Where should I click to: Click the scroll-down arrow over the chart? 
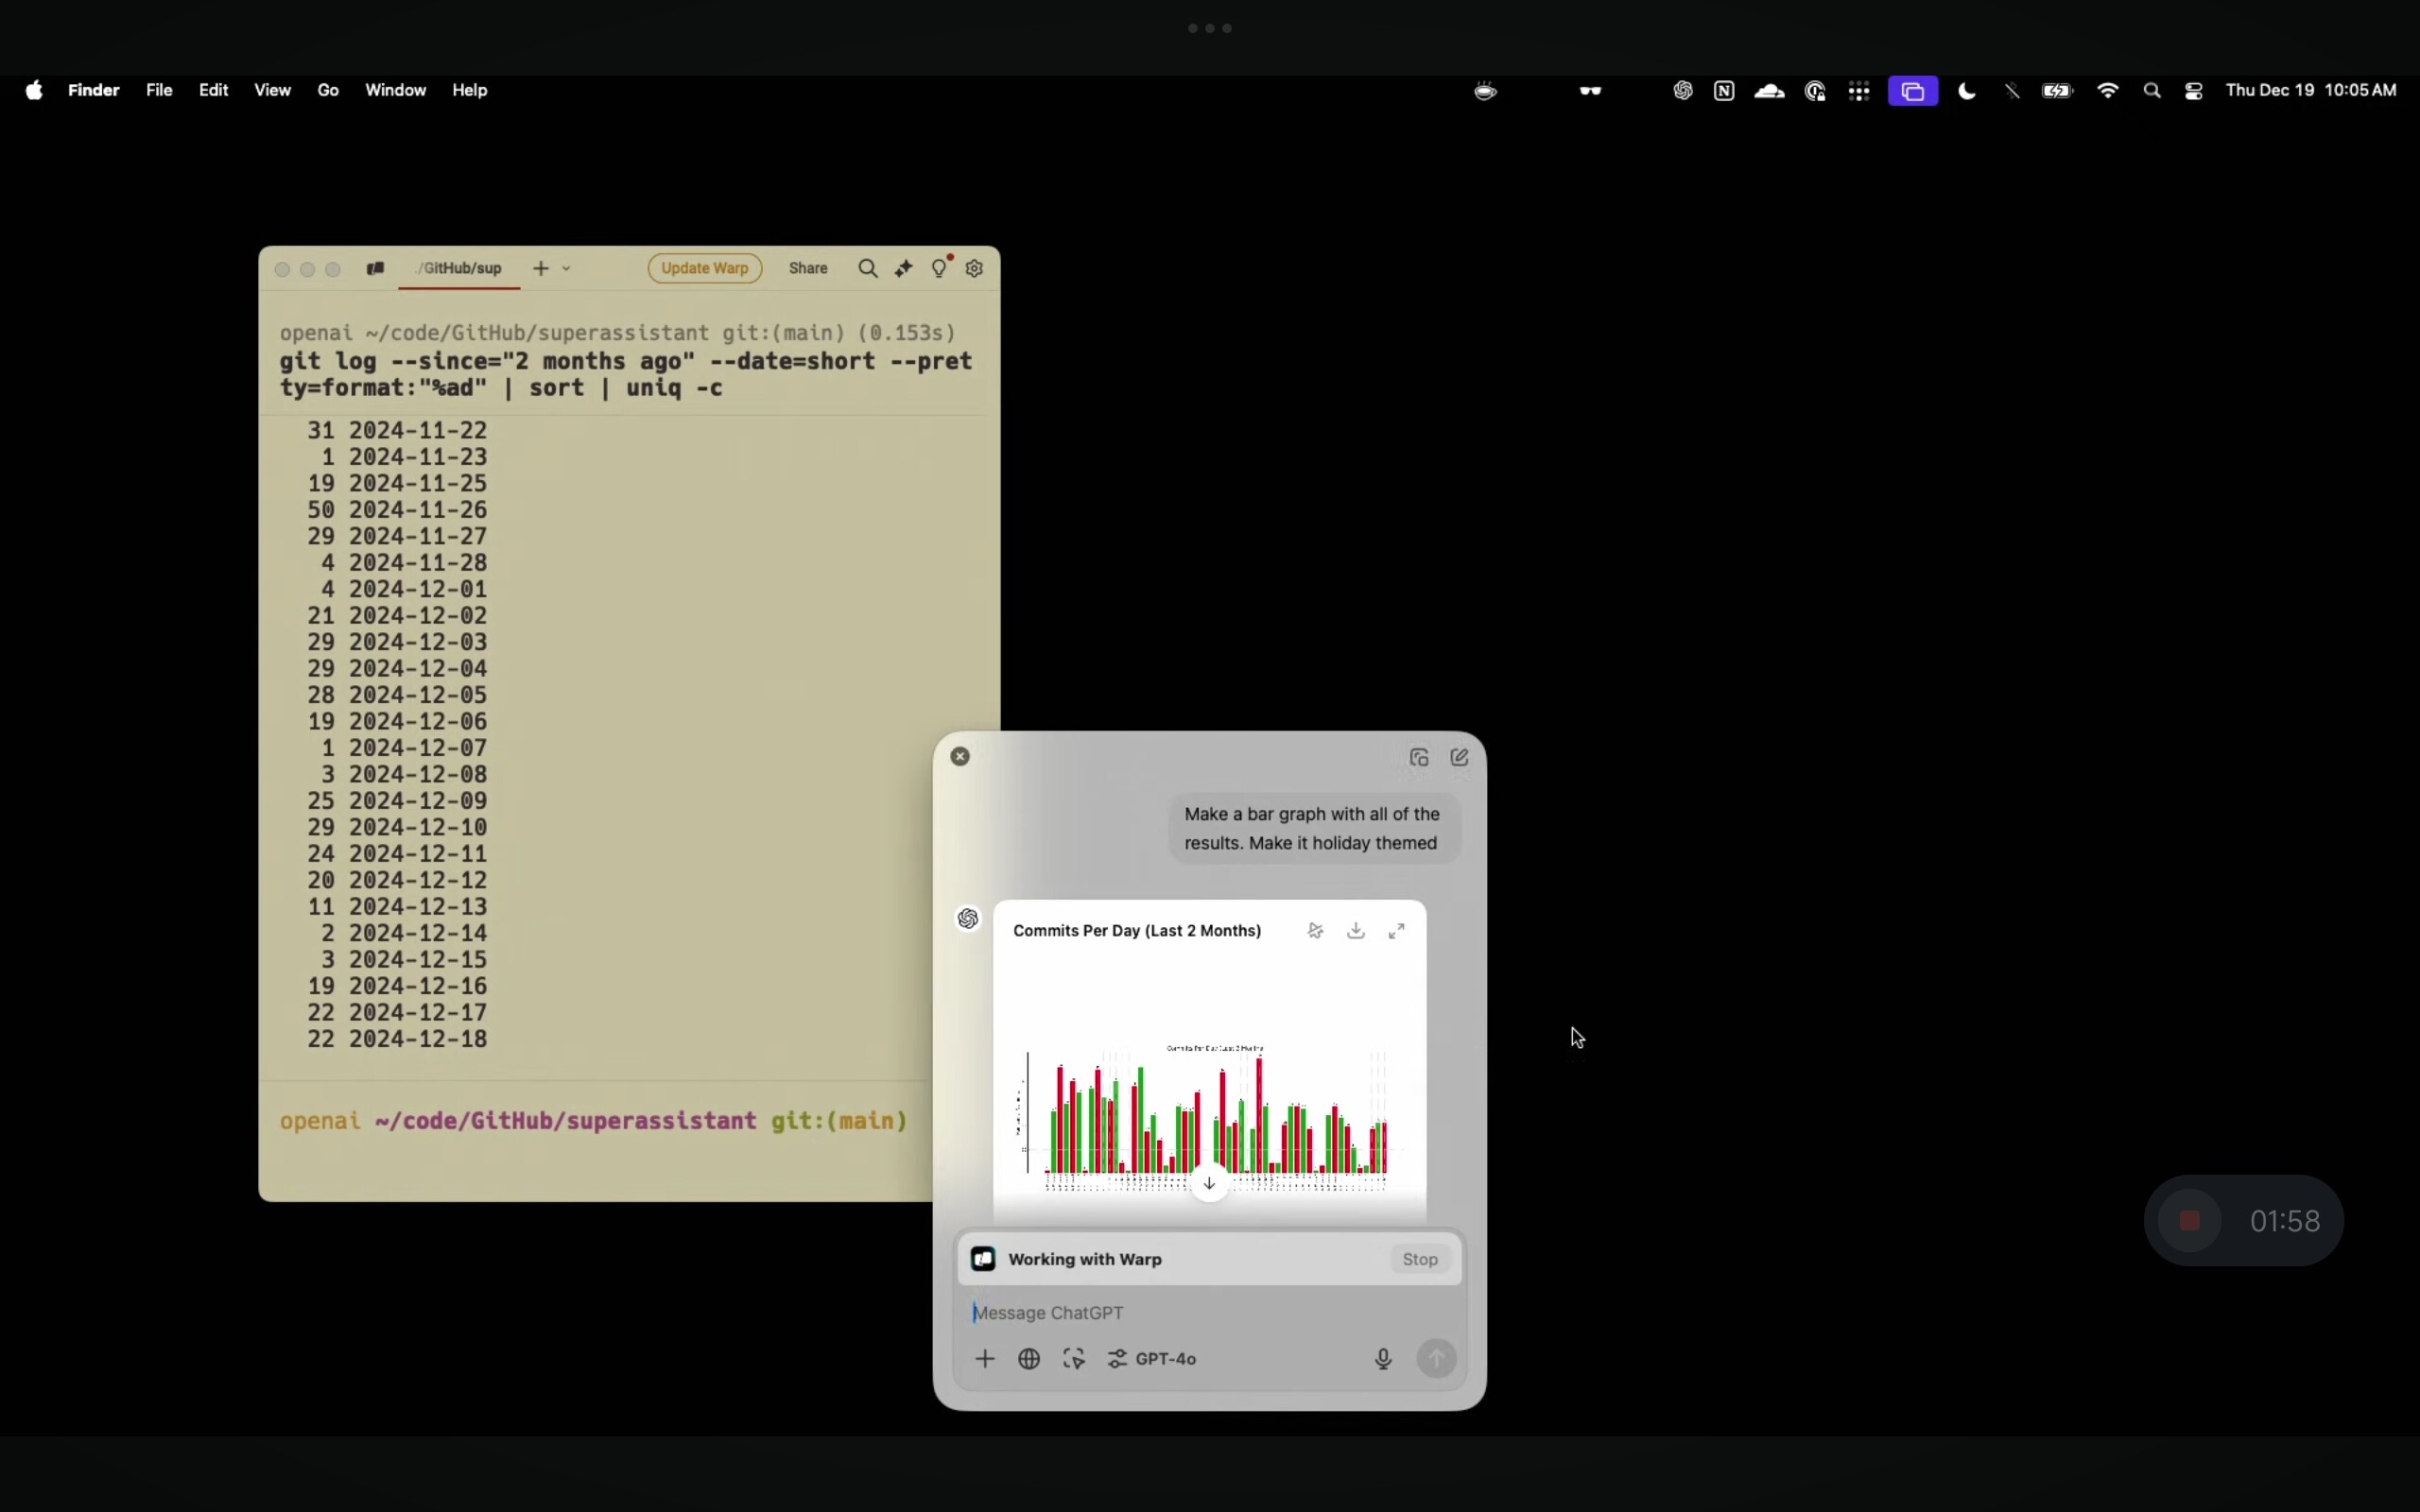click(x=1209, y=1183)
